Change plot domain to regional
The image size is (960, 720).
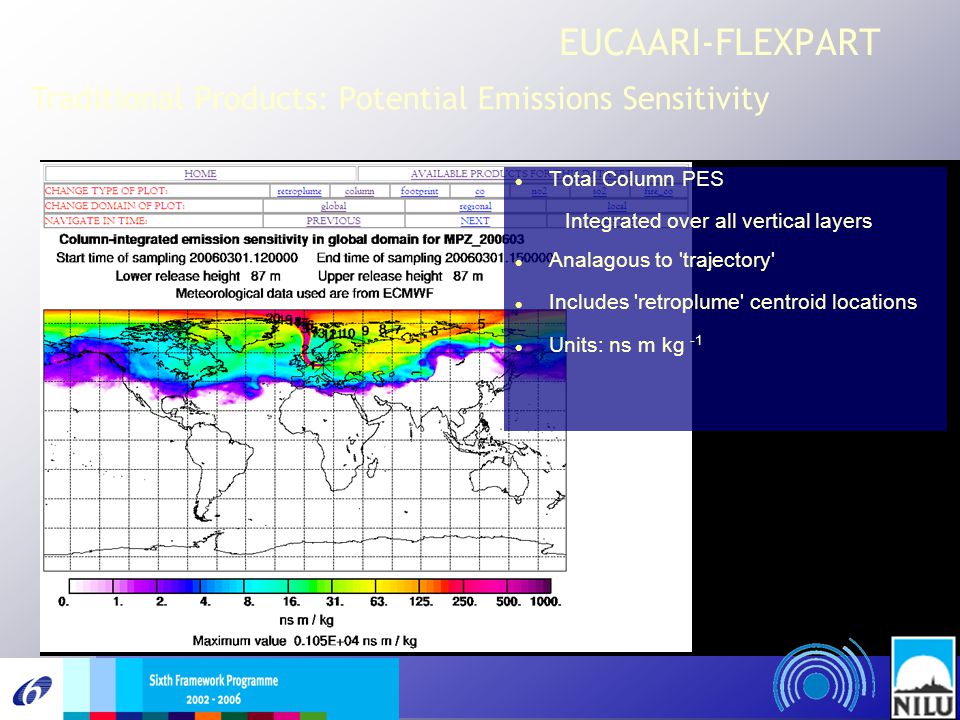pos(475,206)
